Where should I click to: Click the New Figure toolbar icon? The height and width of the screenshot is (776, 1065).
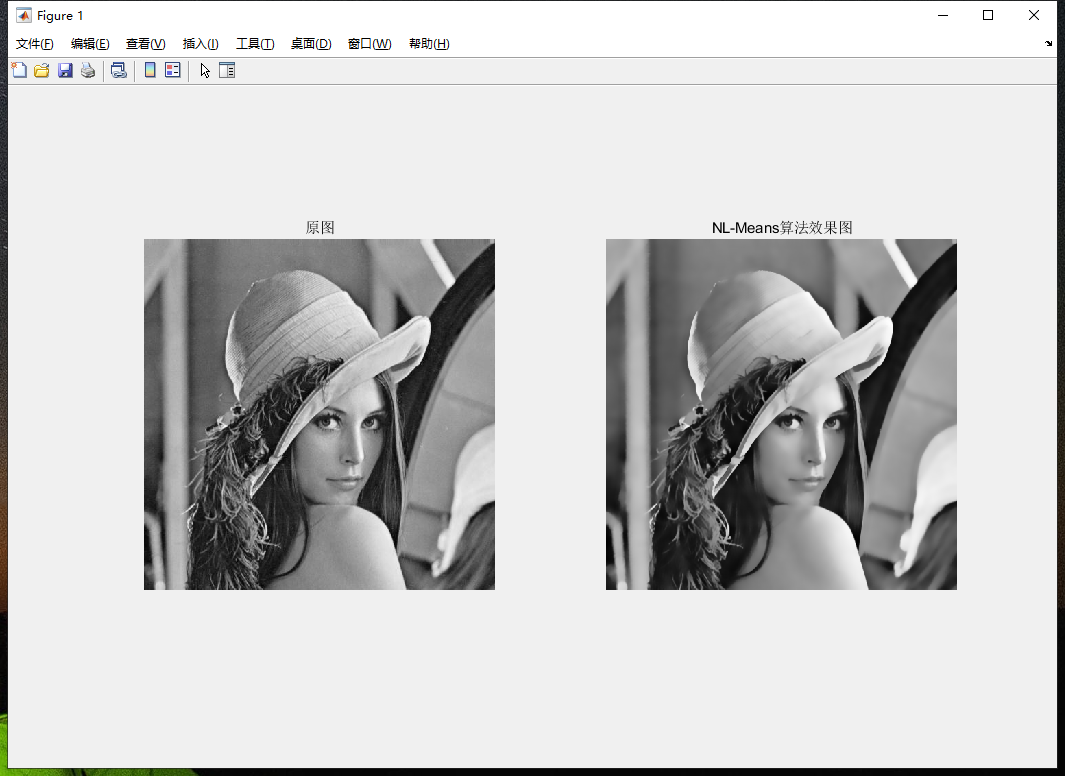pyautogui.click(x=19, y=70)
